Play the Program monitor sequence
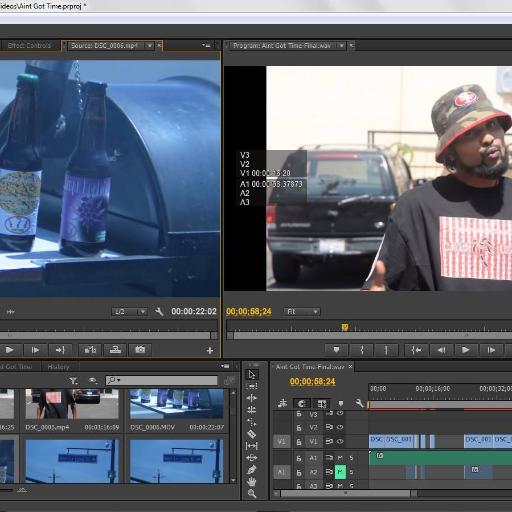Image resolution: width=512 pixels, height=512 pixels. (x=466, y=350)
